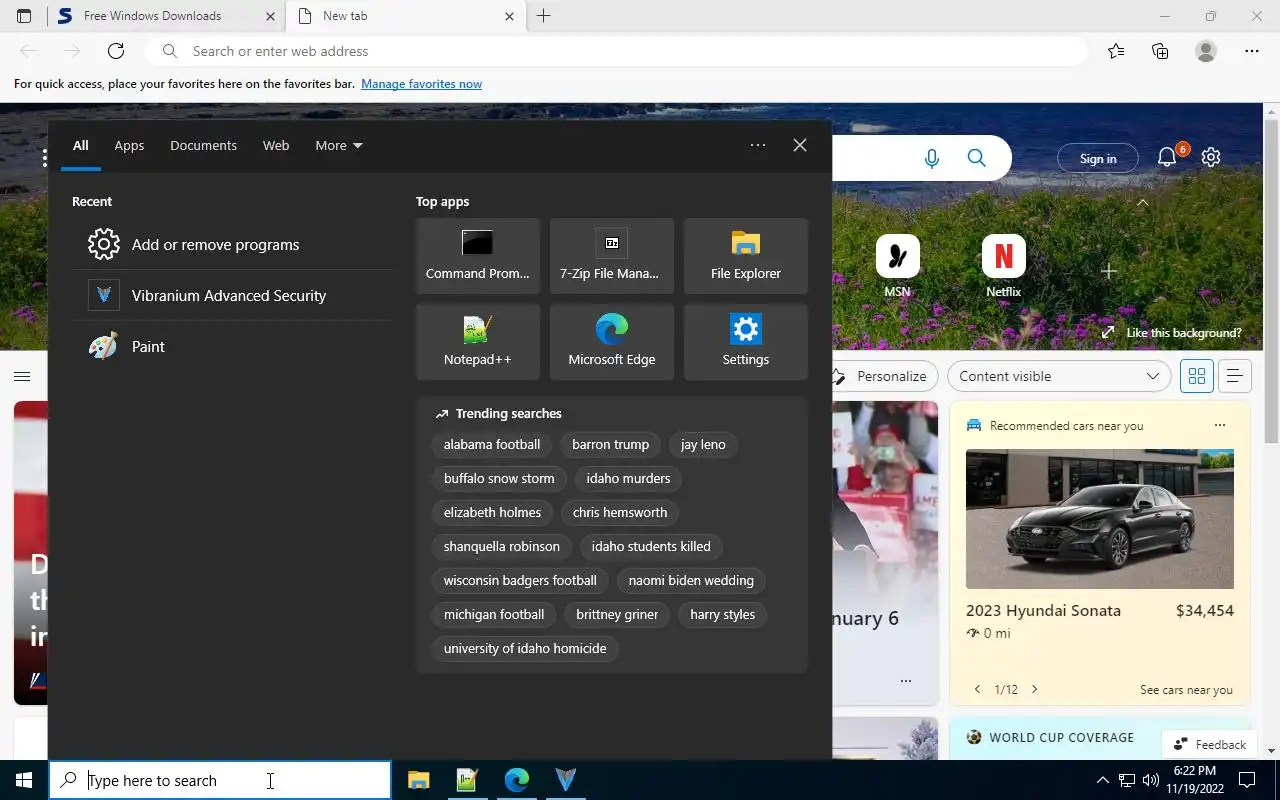
Task: Click the voice search microphone icon
Action: (932, 158)
